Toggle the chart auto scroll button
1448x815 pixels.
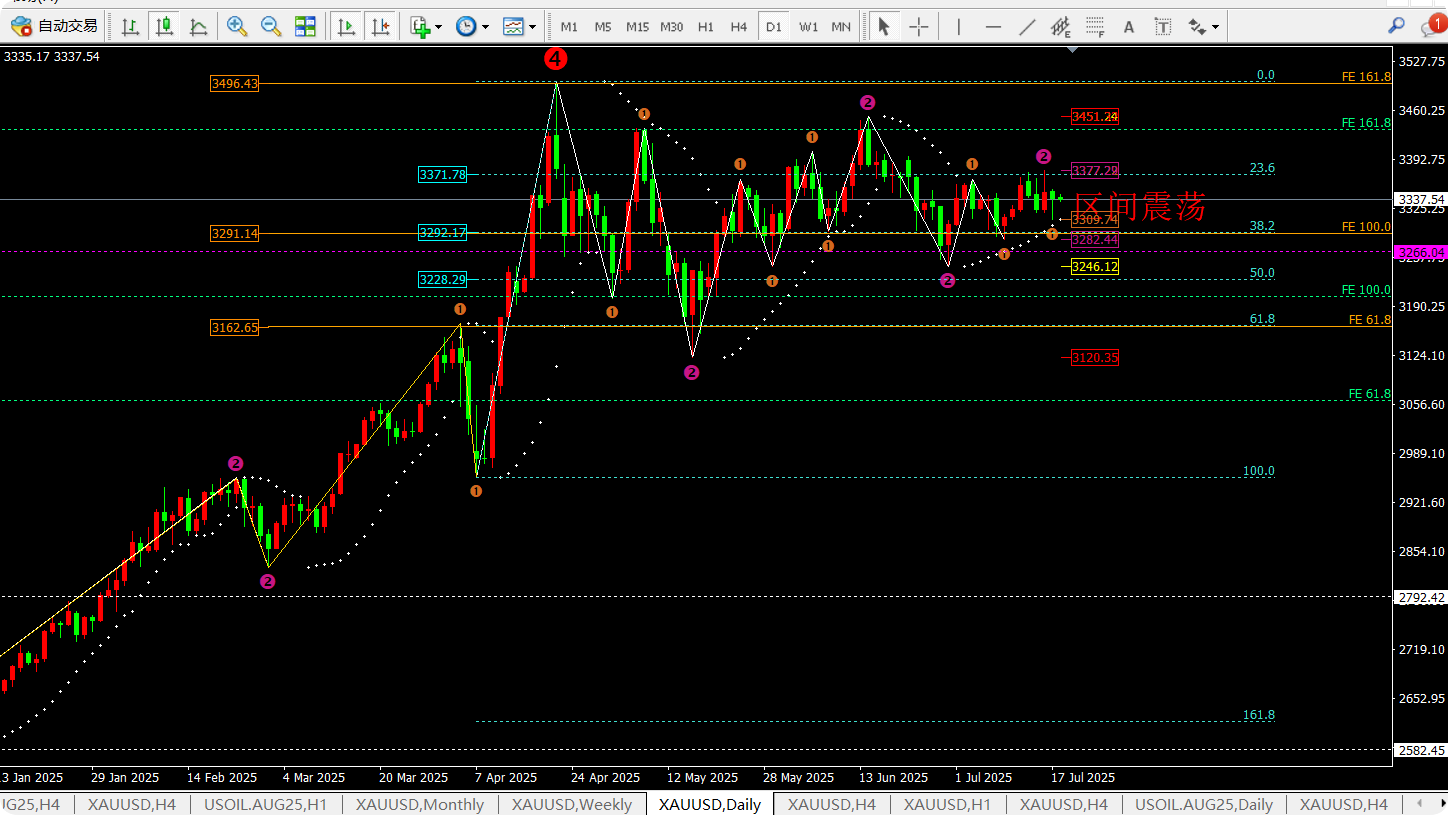point(346,27)
